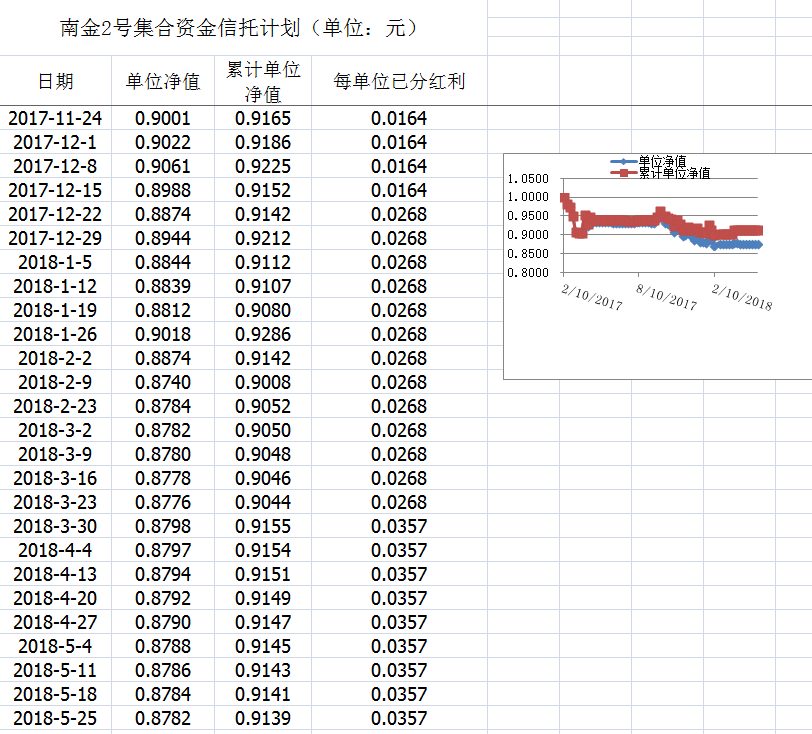Click the unit value cell 0.9001
This screenshot has width=812, height=734.
[163, 118]
